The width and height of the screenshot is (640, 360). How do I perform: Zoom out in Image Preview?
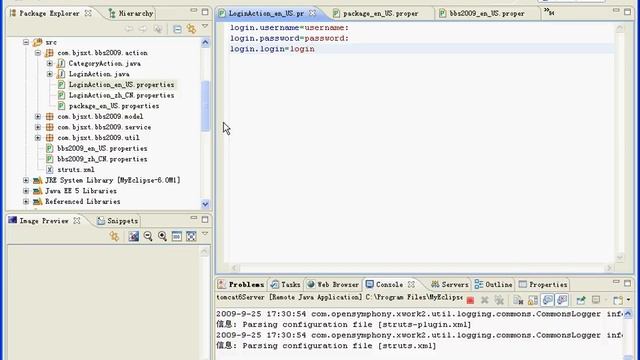[148, 236]
